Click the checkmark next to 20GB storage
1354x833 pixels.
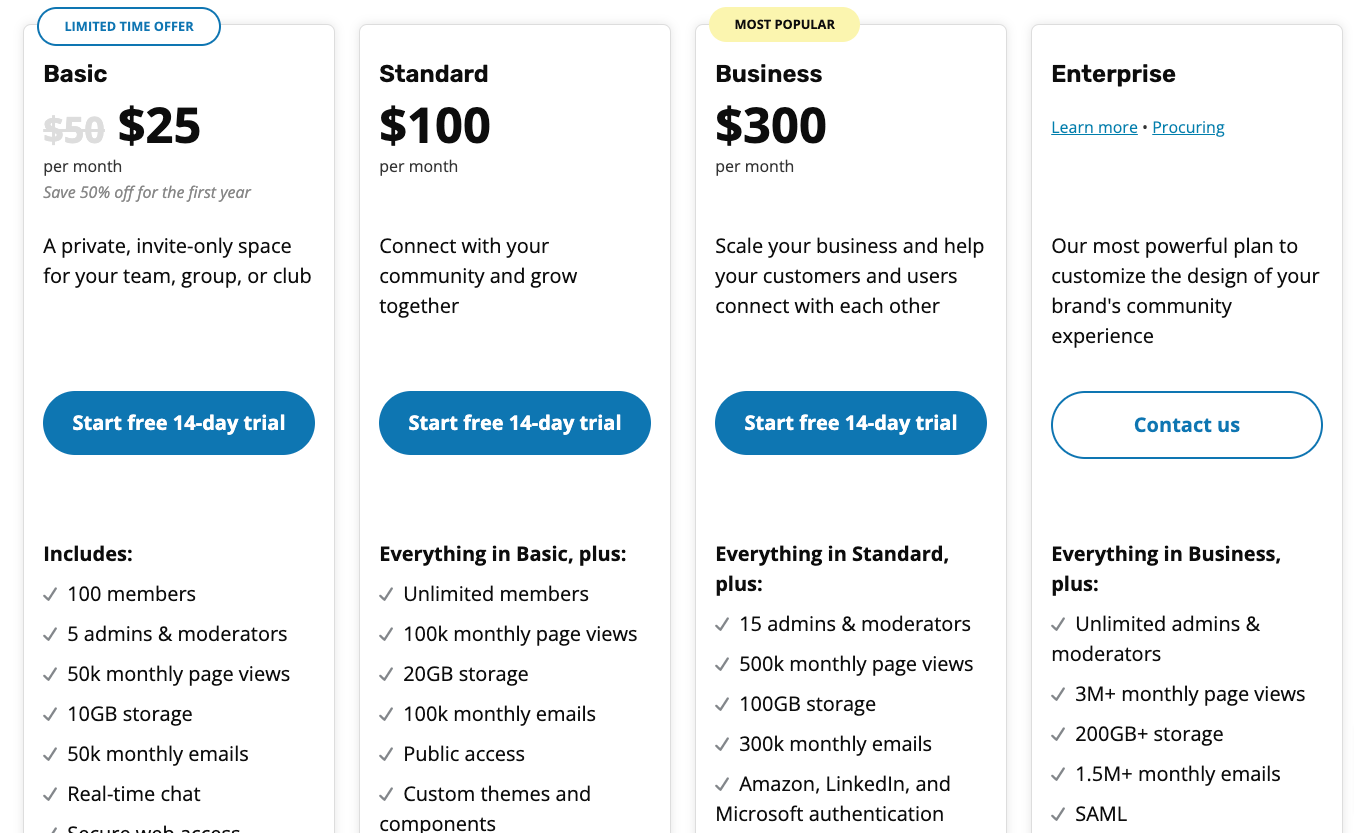385,674
